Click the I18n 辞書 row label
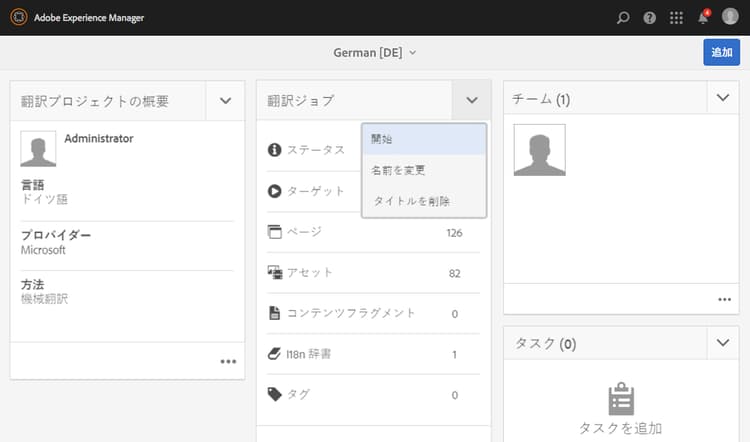 (309, 354)
